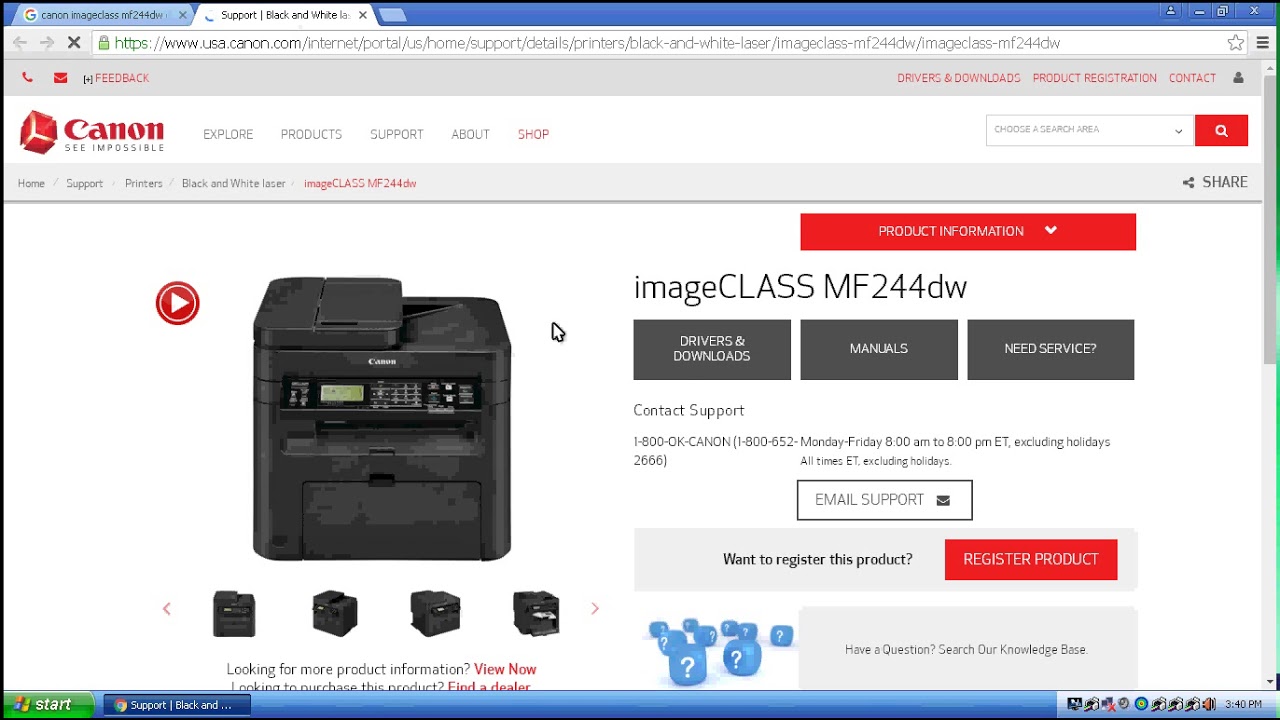Click the secure padlock icon
The width and height of the screenshot is (1280, 720).
tap(104, 43)
